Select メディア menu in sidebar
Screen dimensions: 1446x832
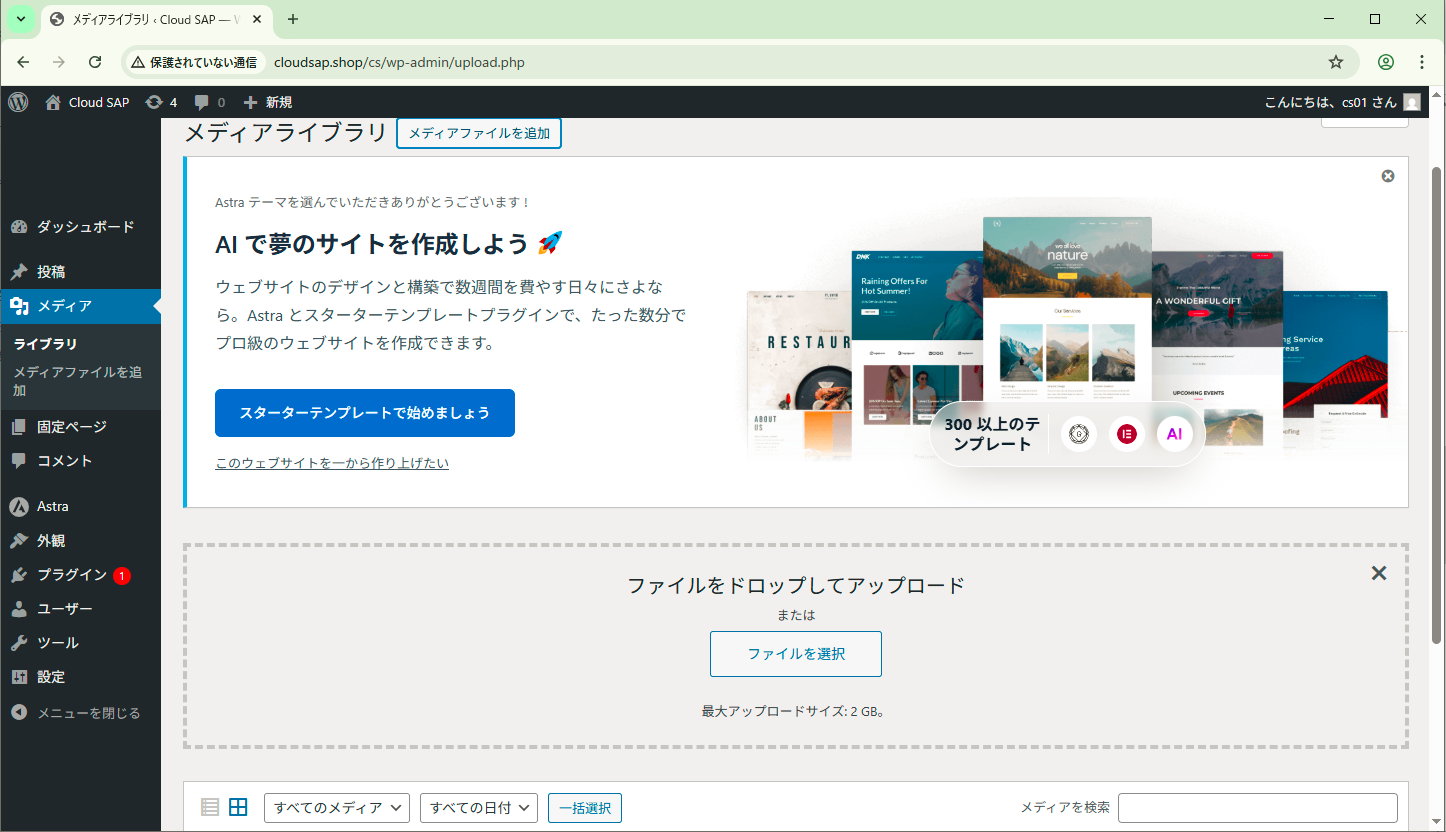tap(80, 306)
